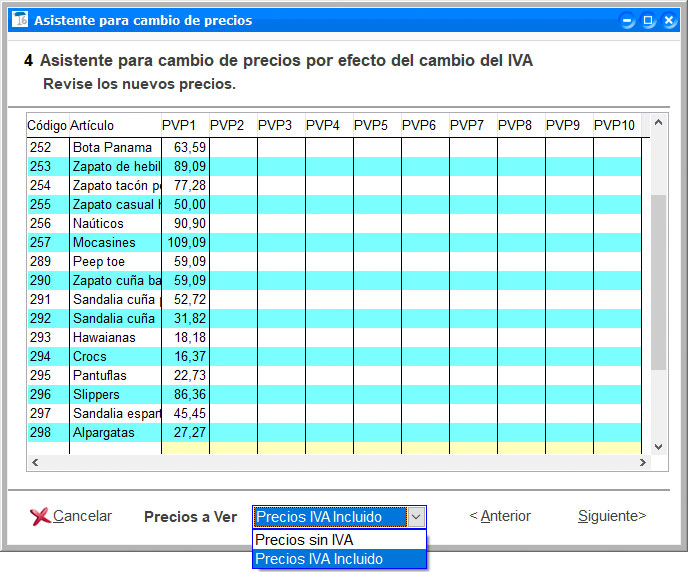Screen dimensions: 688x572
Task: Click the app icon in the title bar
Action: (20, 19)
